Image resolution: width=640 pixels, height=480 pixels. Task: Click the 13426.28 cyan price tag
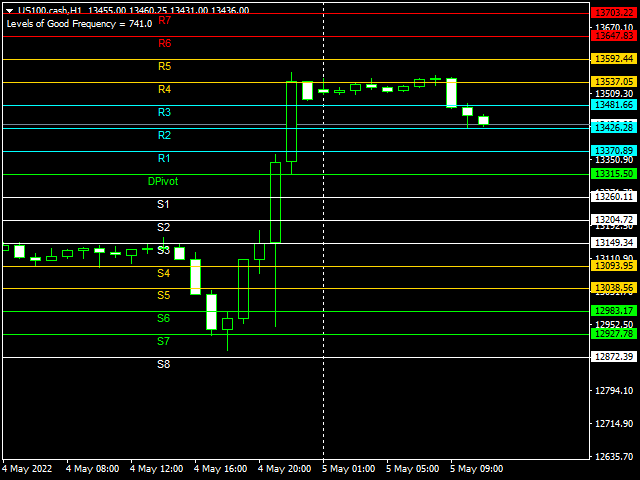[x=614, y=128]
